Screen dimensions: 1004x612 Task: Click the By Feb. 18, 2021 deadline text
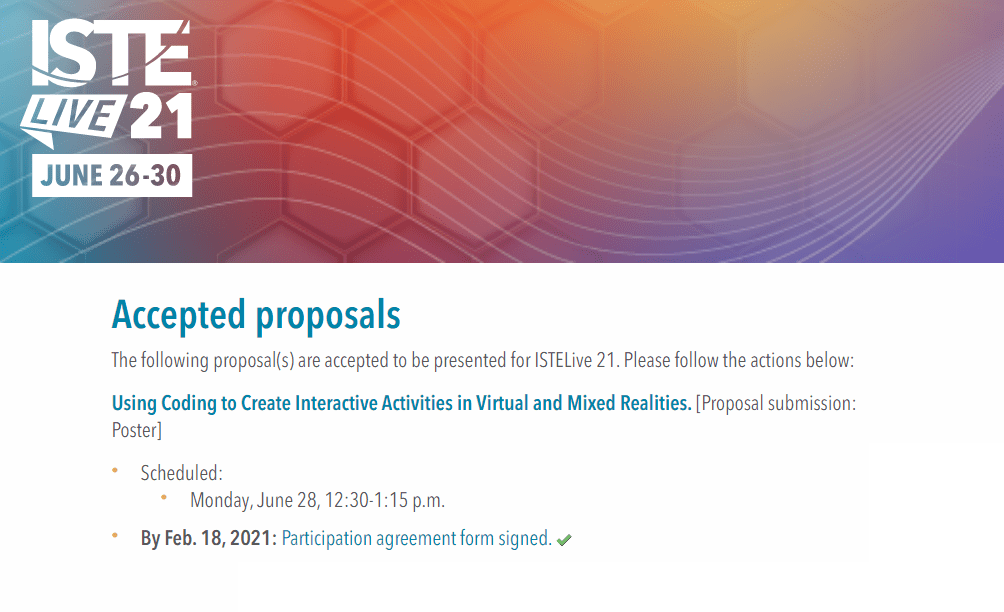[x=208, y=538]
